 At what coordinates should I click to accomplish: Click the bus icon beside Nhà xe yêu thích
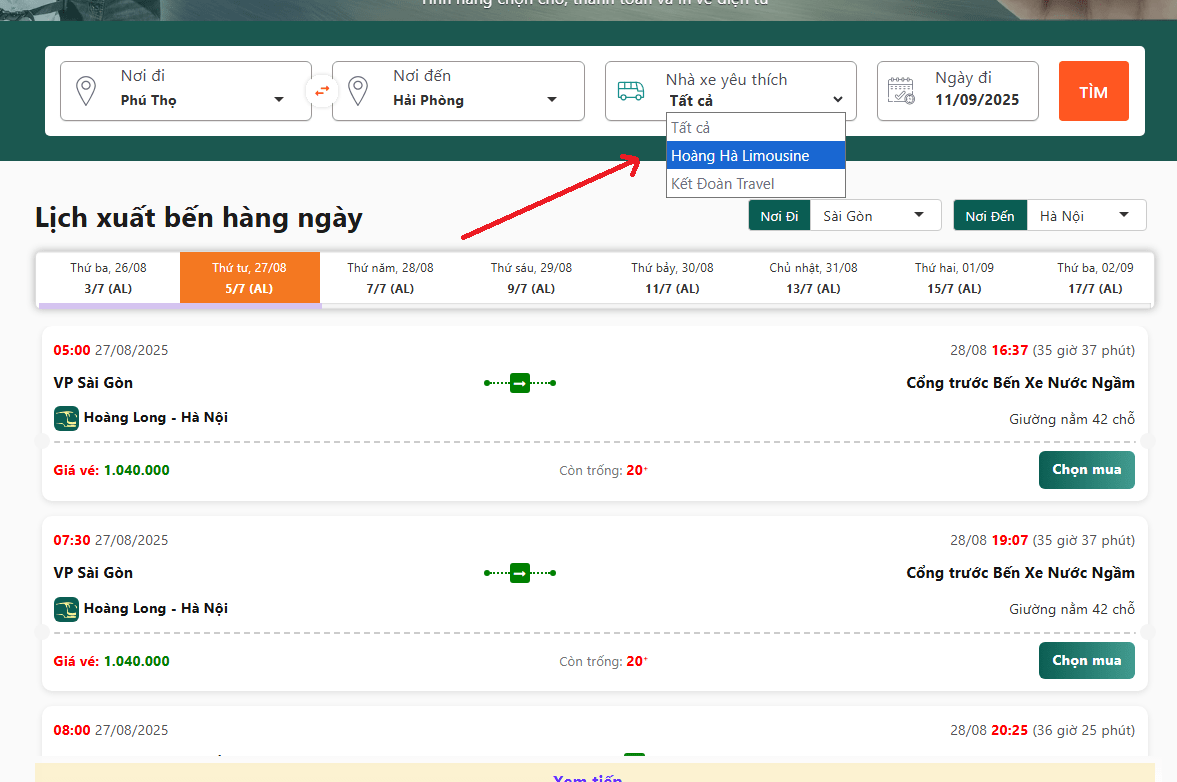point(631,91)
